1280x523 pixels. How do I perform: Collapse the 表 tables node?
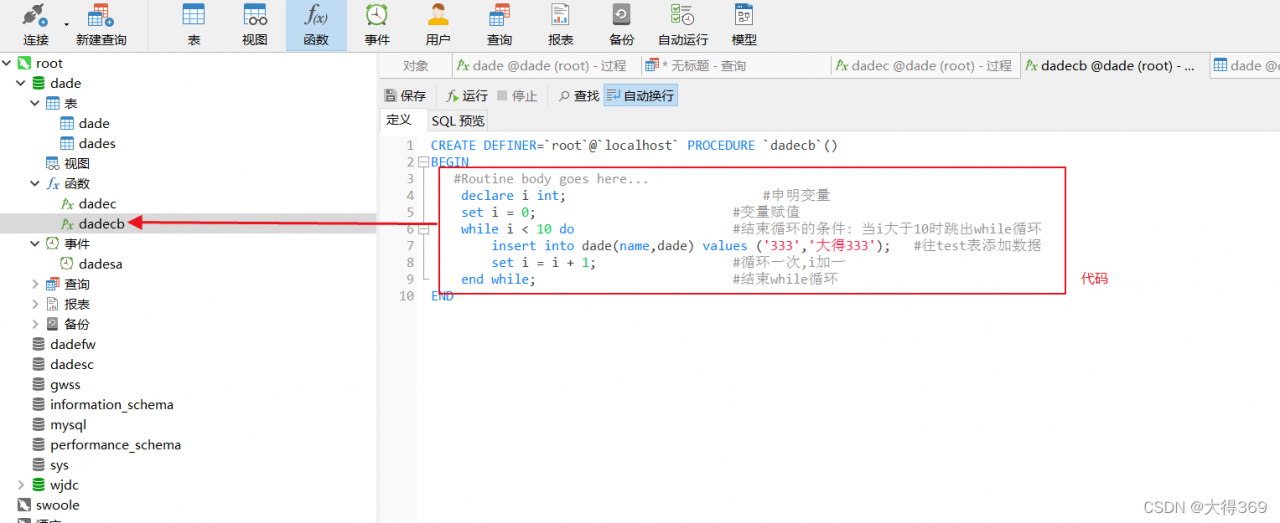point(35,103)
